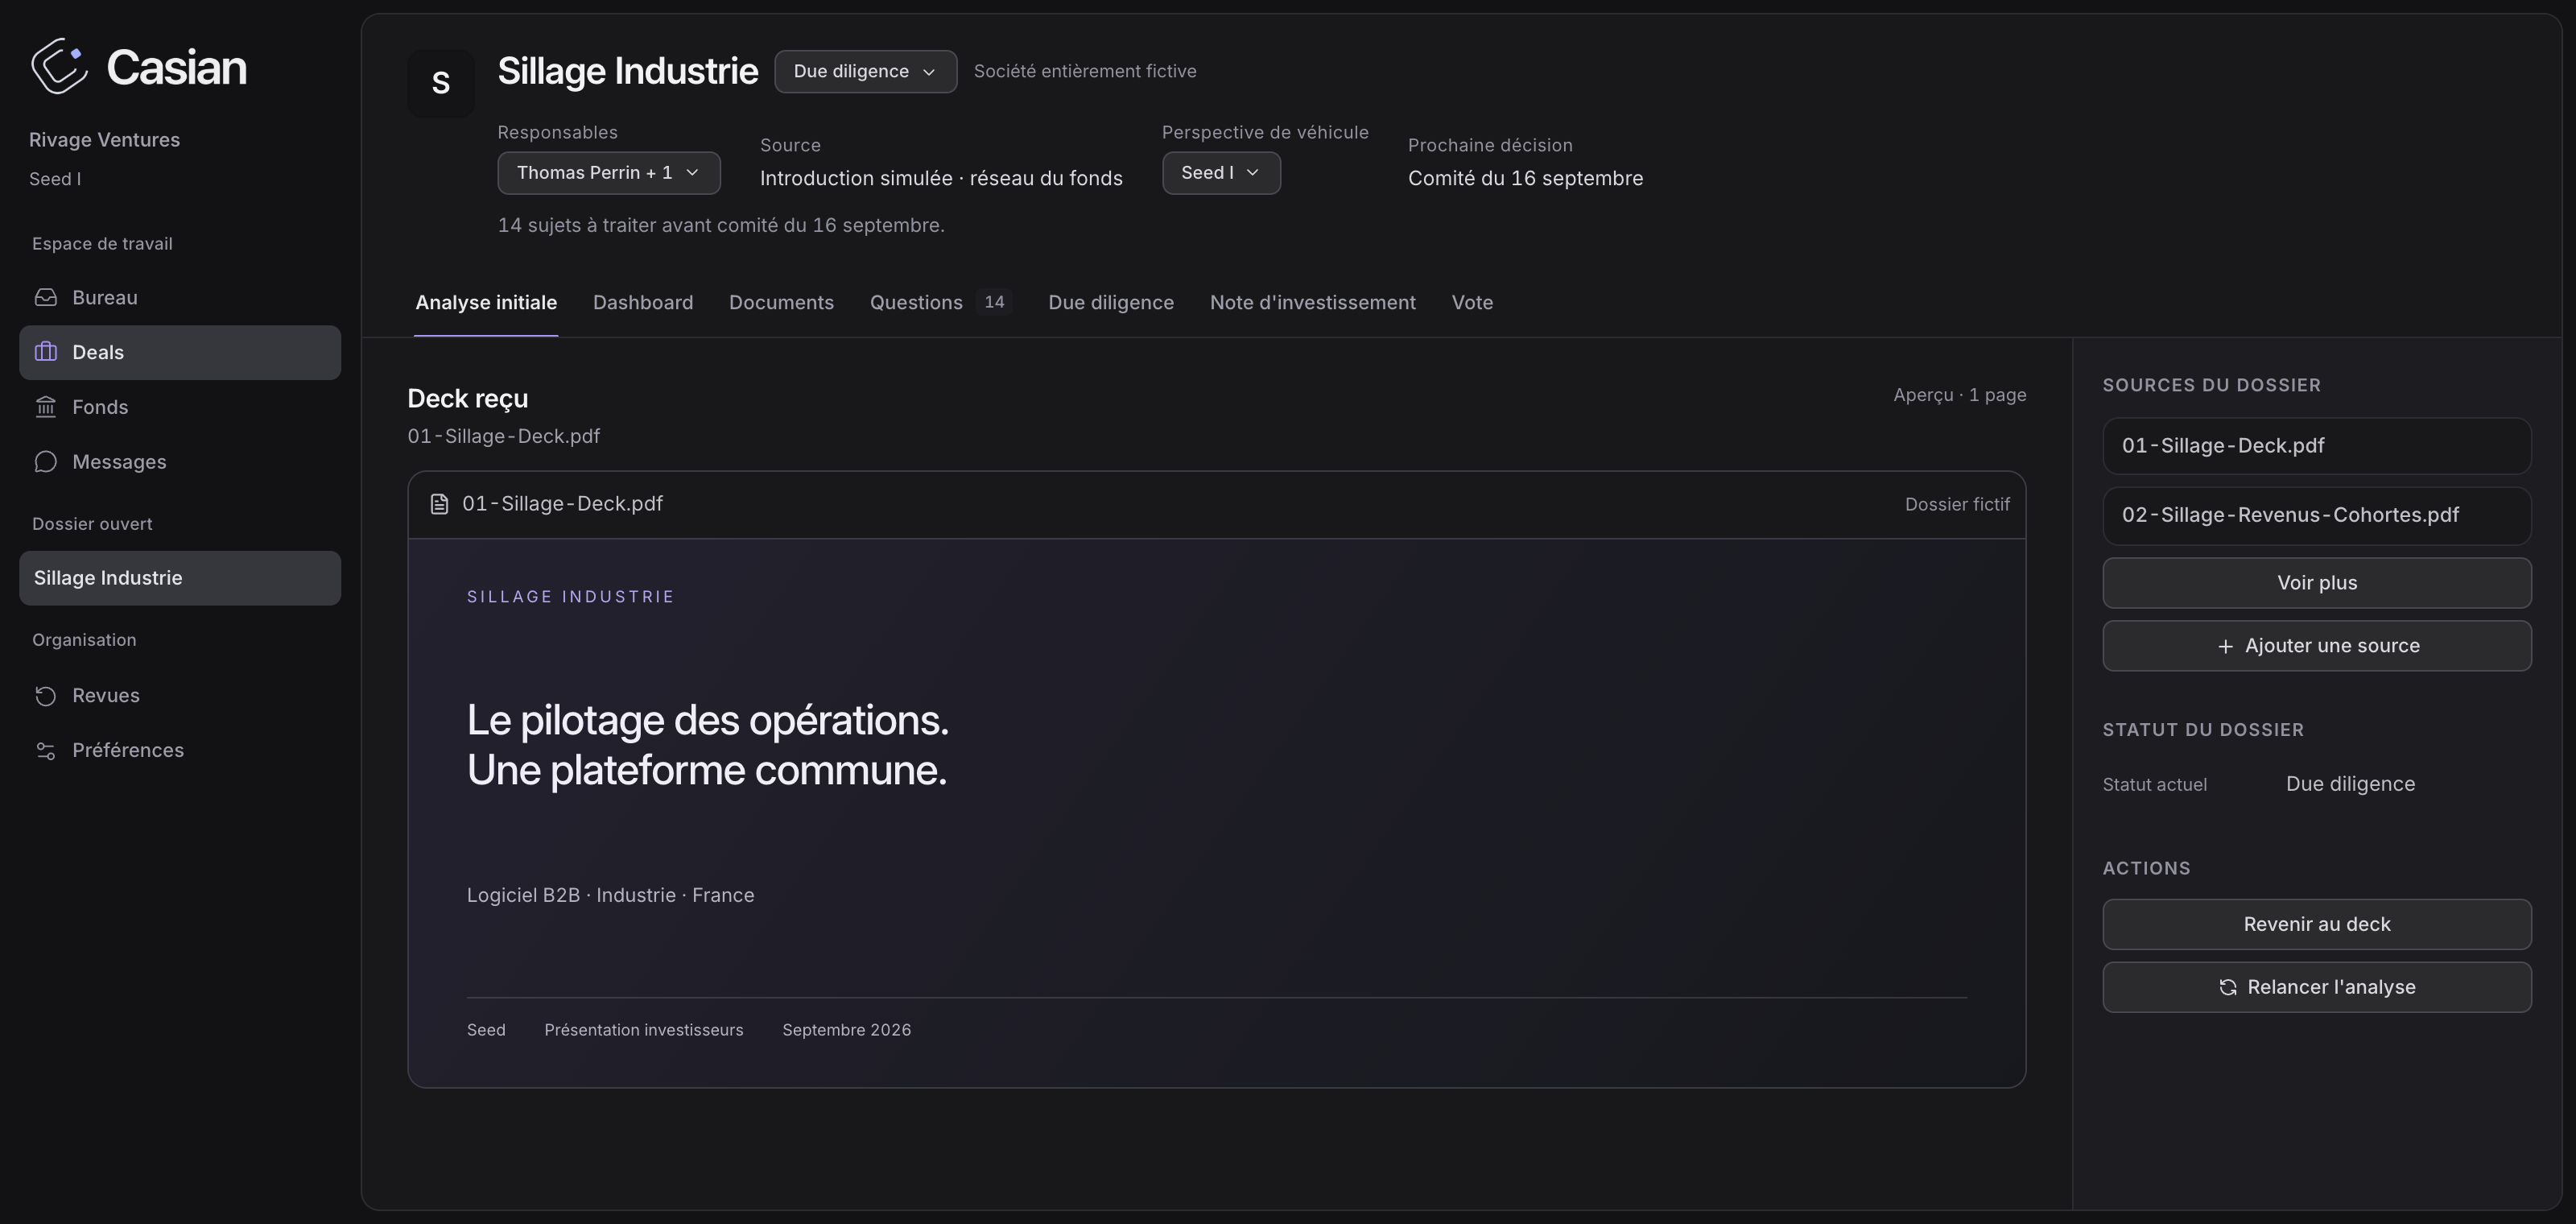Open the Sillage Industrie open dossier entry

click(180, 578)
